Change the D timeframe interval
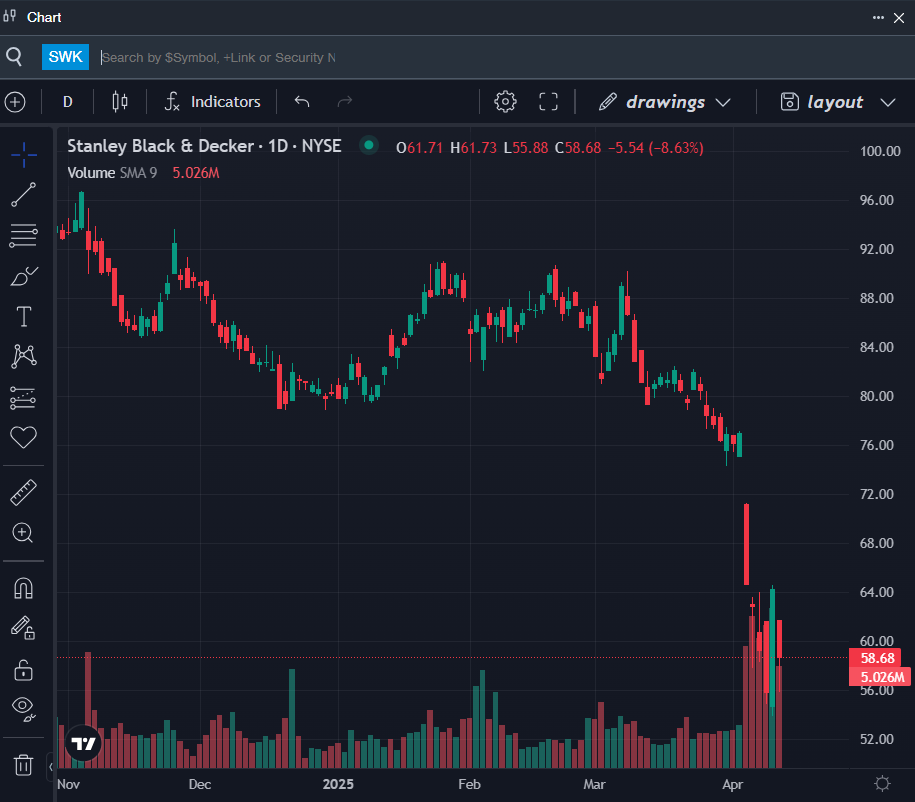Viewport: 915px width, 802px height. [68, 102]
